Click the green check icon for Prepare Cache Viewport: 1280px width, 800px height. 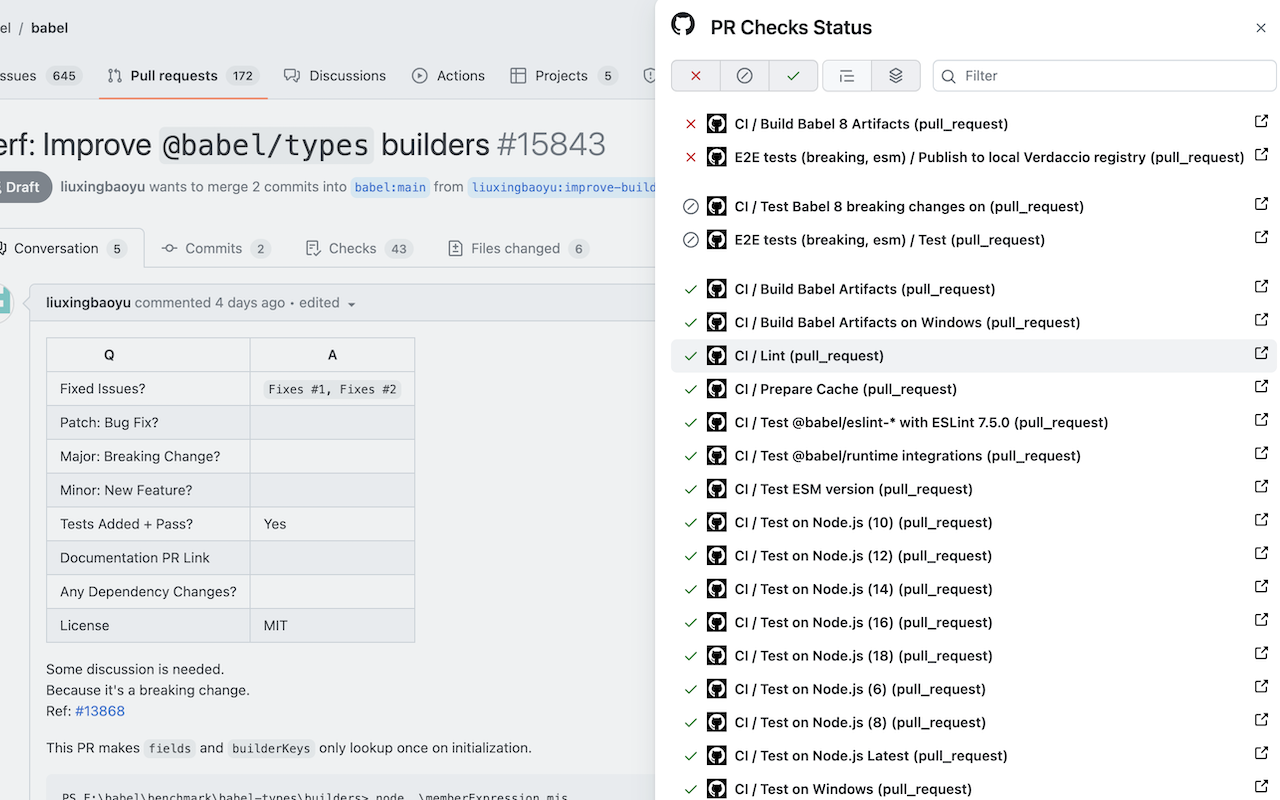point(690,389)
